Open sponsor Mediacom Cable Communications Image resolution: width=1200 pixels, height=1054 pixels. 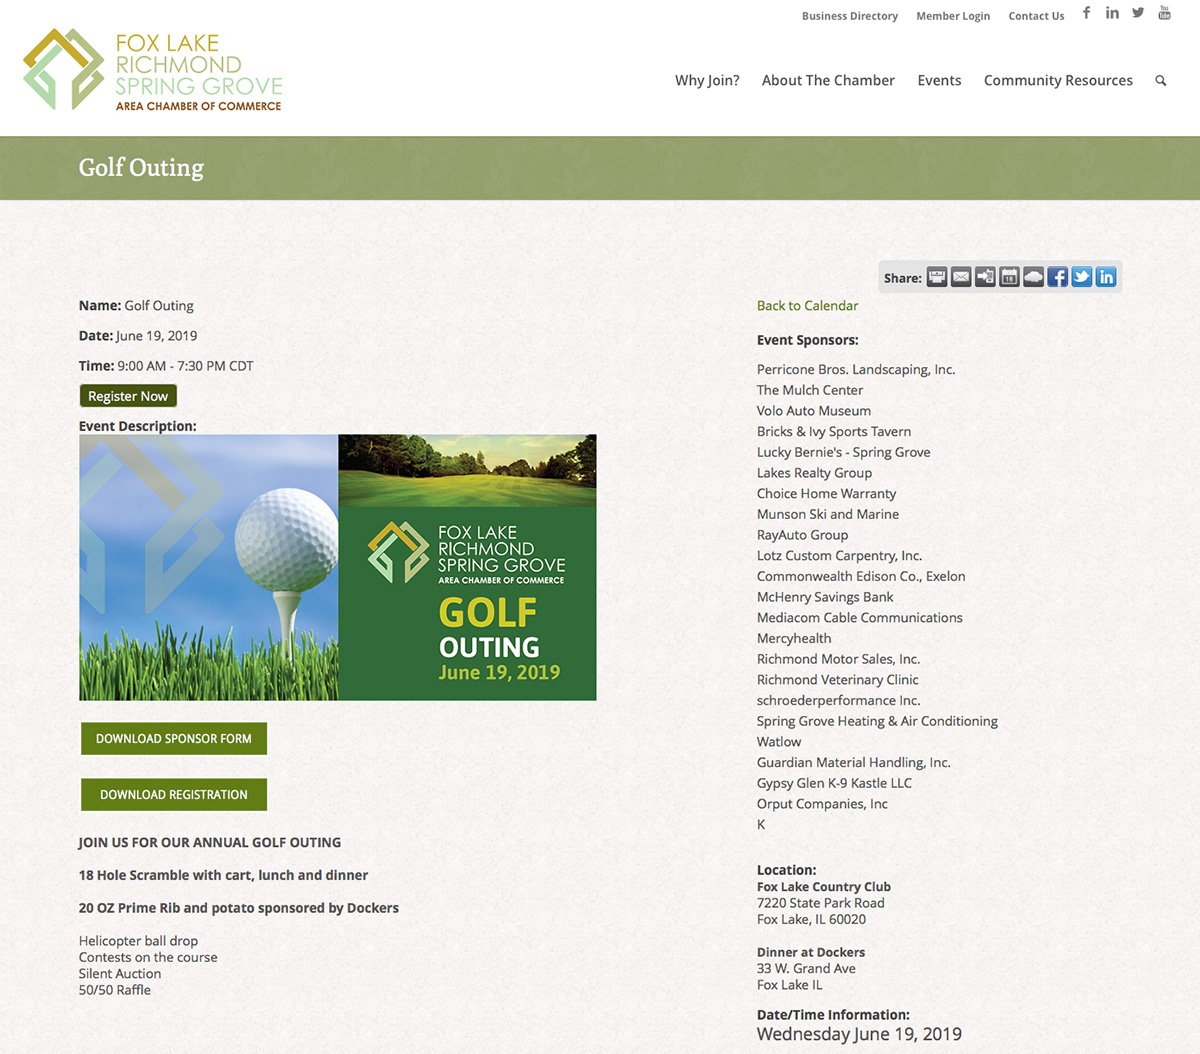click(860, 618)
